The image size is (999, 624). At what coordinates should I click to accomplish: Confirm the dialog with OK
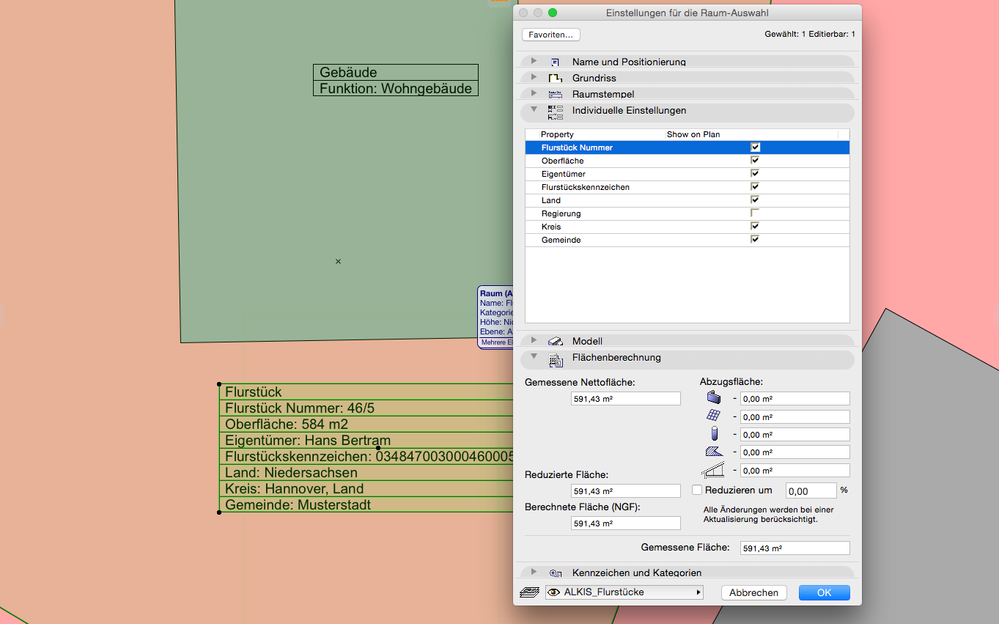pyautogui.click(x=824, y=593)
